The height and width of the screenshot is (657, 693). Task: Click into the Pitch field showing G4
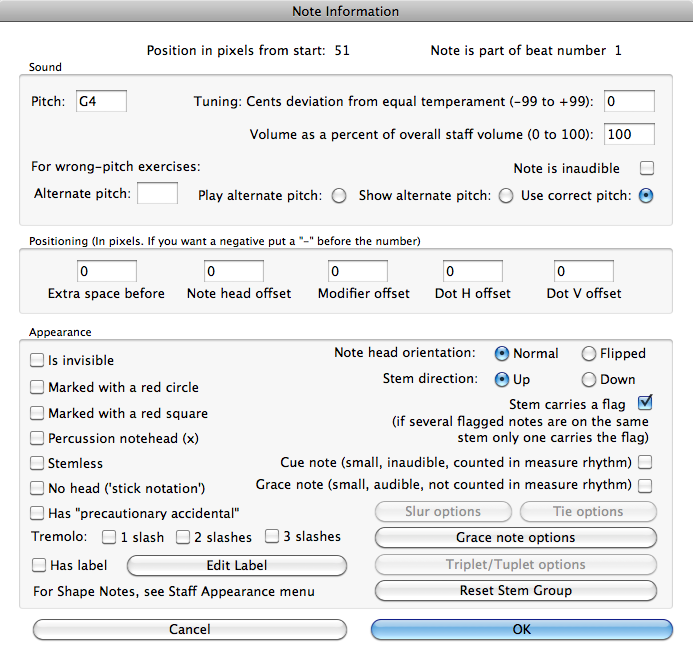[x=102, y=101]
